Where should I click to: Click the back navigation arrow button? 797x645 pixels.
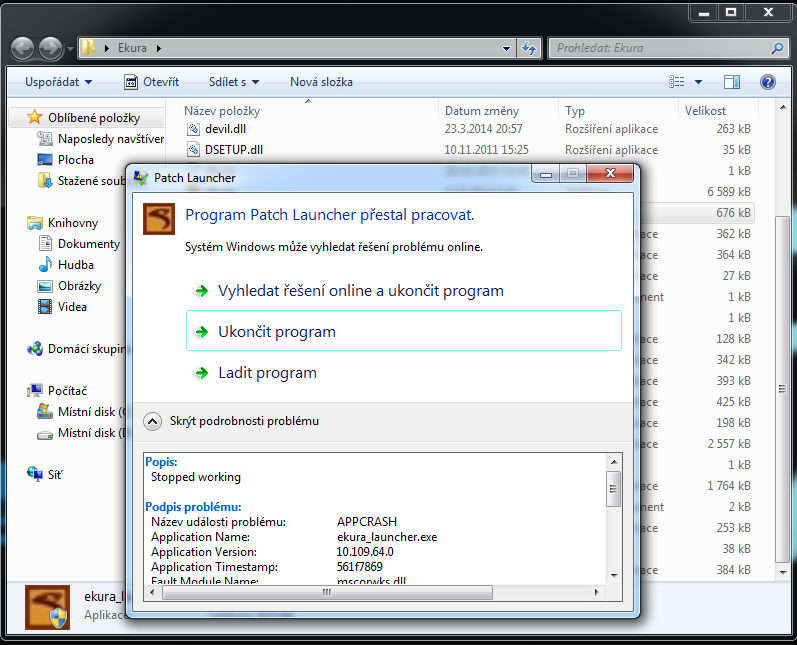pyautogui.click(x=24, y=48)
